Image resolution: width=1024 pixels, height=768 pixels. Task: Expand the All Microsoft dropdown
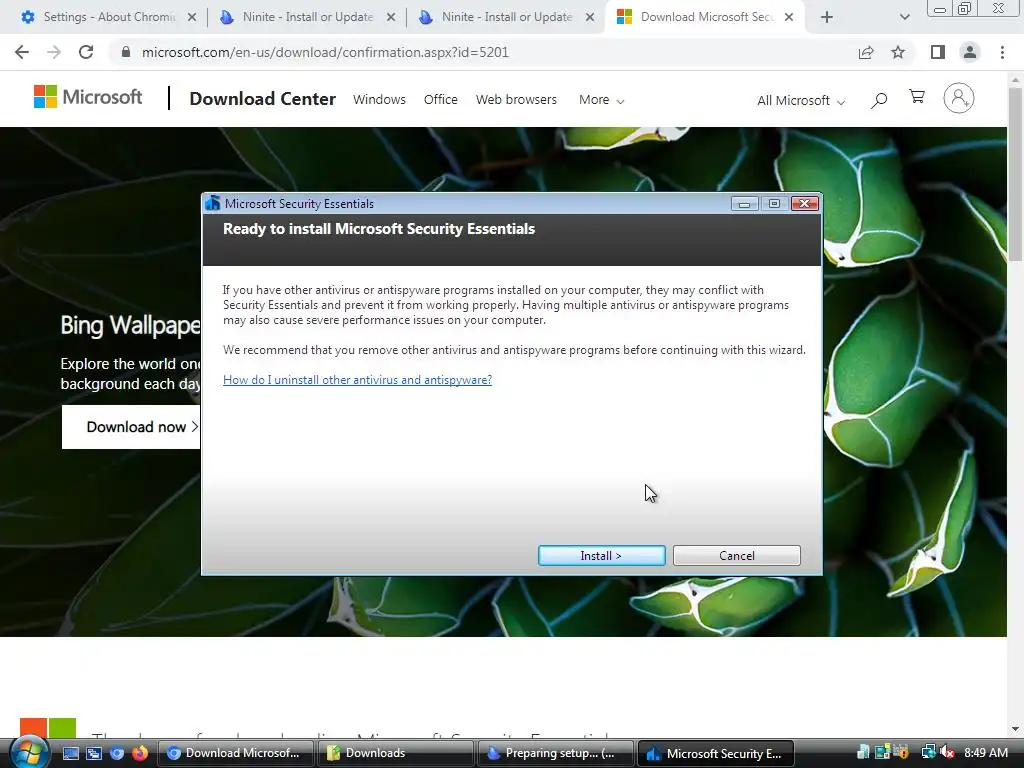(x=801, y=101)
